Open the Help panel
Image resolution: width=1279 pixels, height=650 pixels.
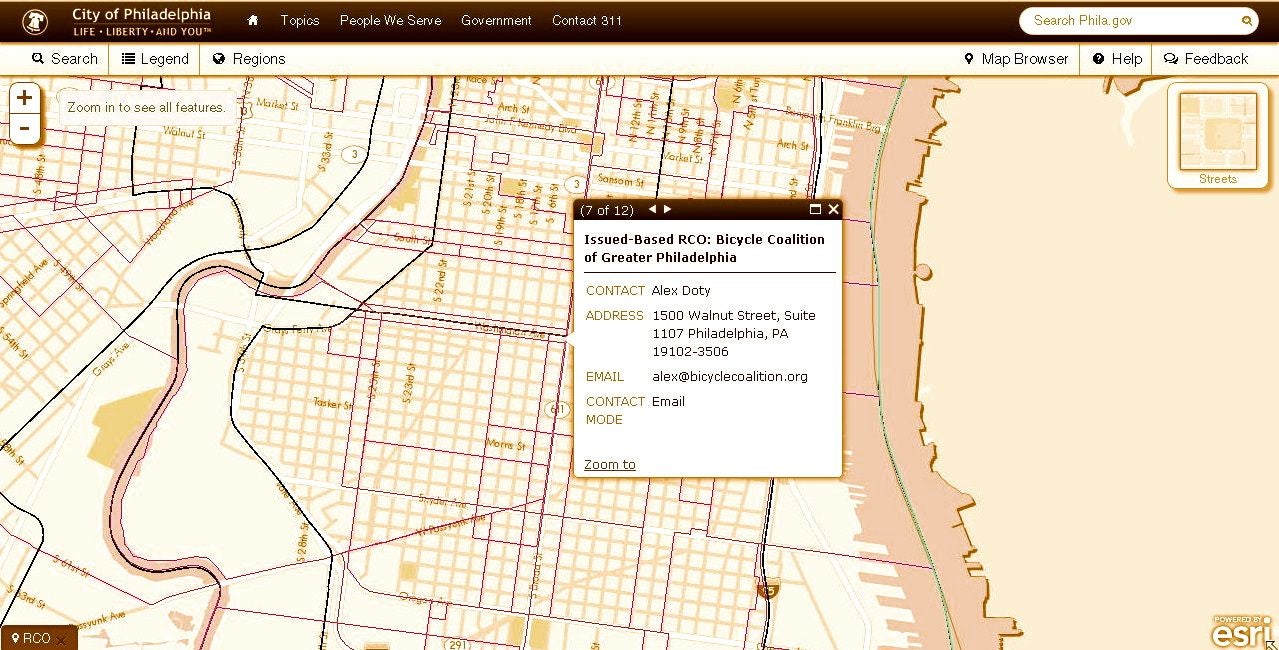pos(1117,59)
